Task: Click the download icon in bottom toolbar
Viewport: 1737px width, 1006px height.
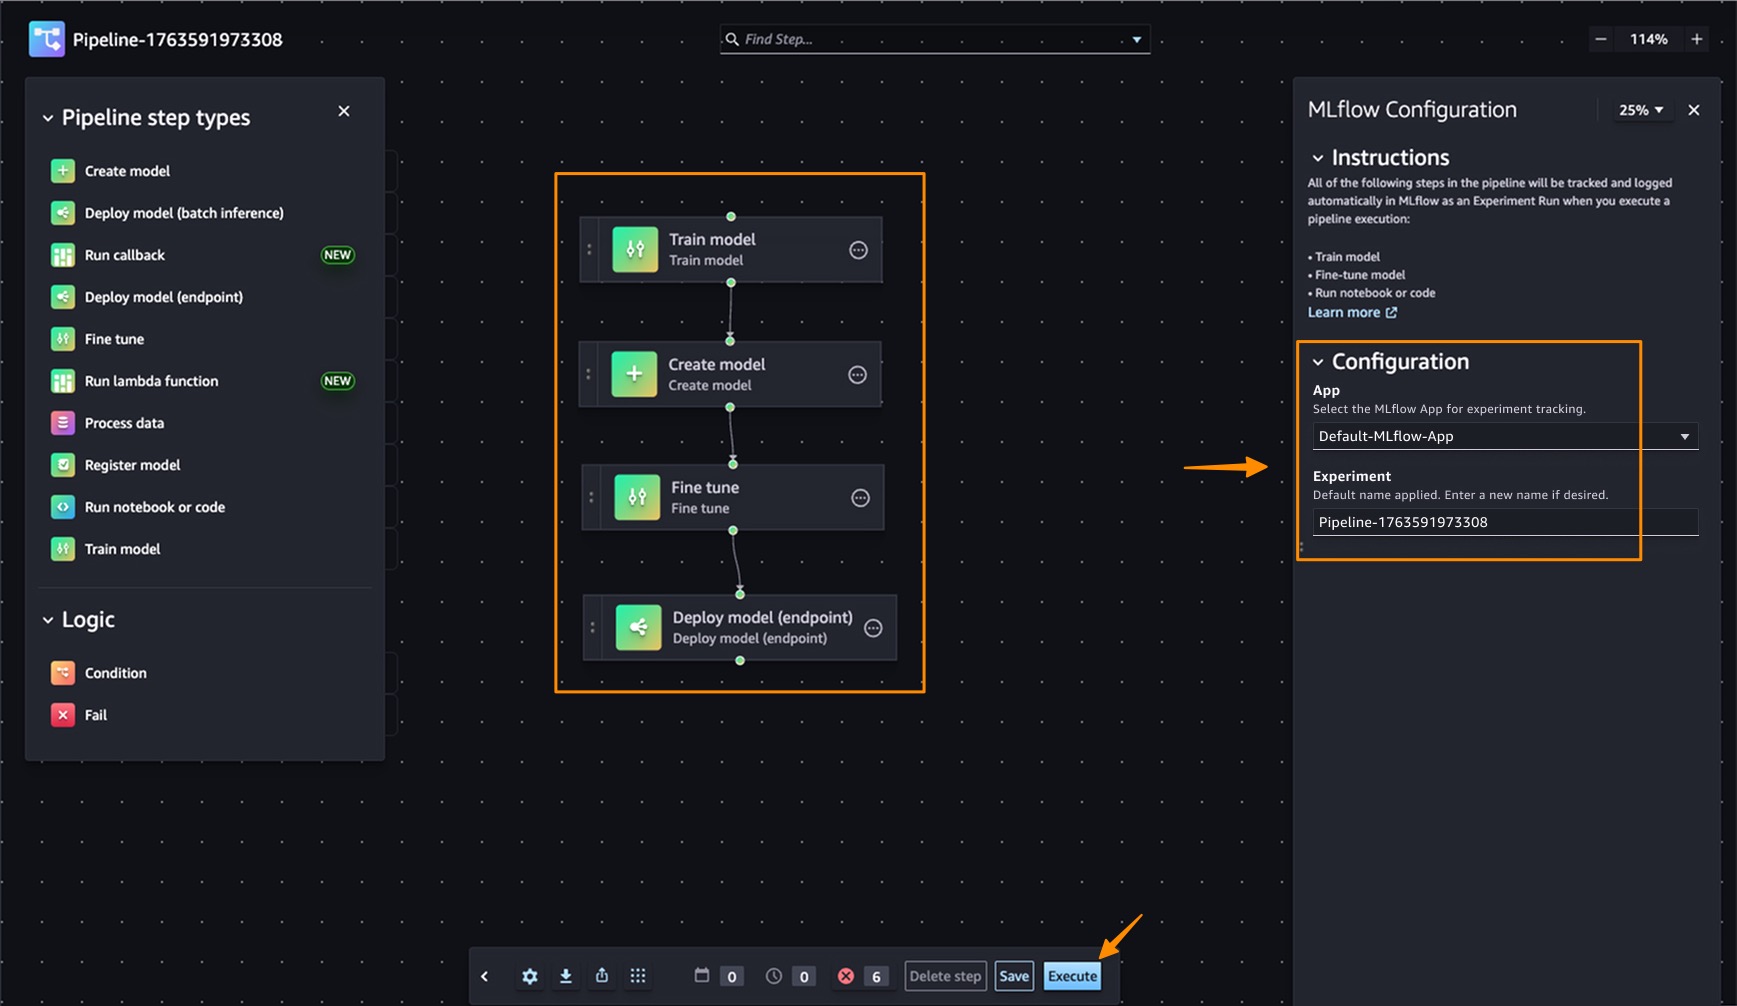Action: (x=566, y=976)
